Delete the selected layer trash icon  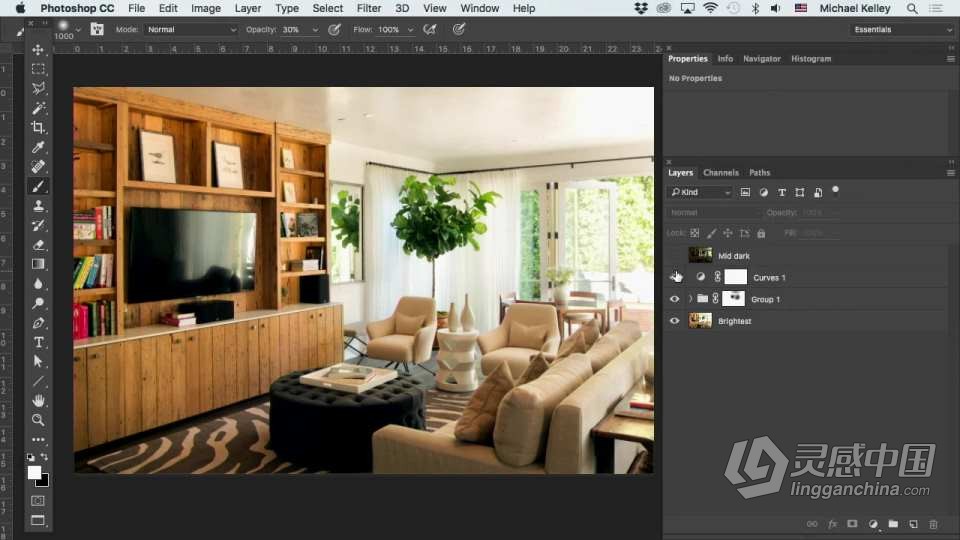[934, 524]
